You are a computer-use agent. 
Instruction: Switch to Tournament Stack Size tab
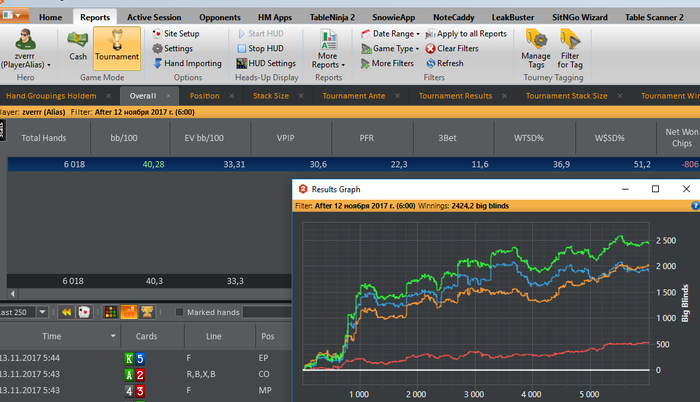pyautogui.click(x=567, y=96)
